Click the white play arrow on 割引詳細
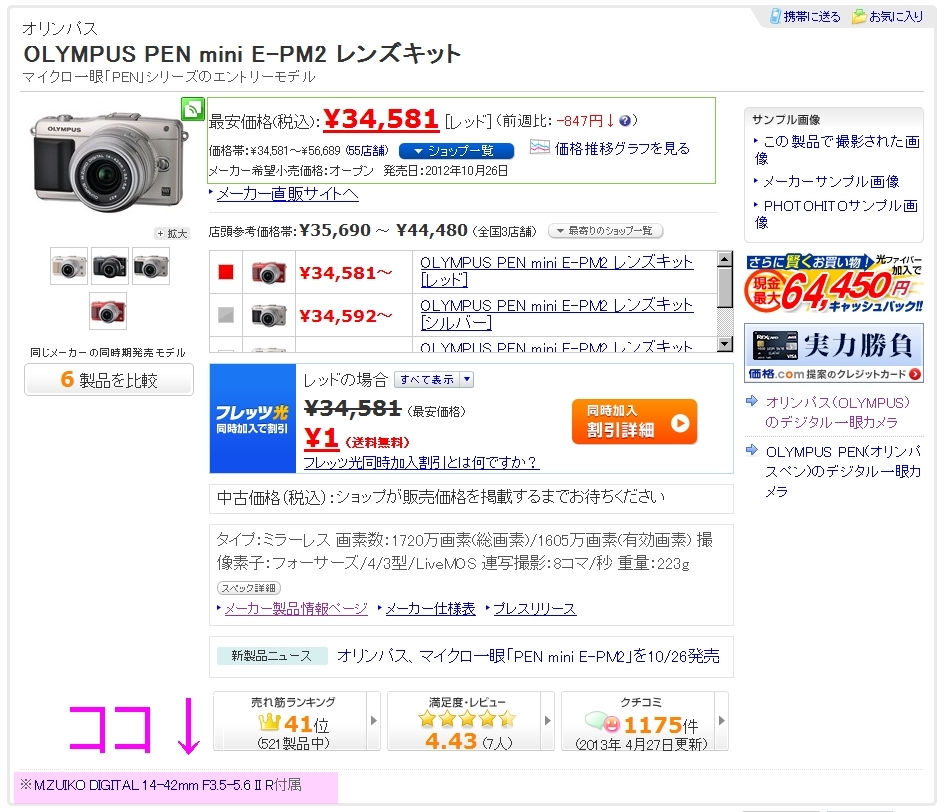Screen dimensions: 944x812 [x=680, y=423]
